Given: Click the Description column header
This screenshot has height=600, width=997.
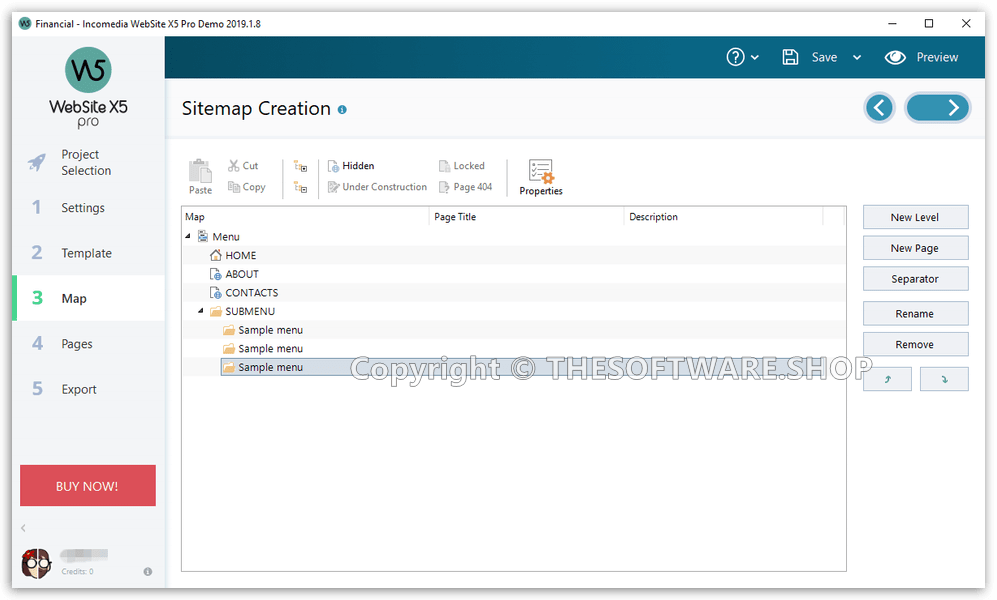Looking at the screenshot, I should coord(723,217).
